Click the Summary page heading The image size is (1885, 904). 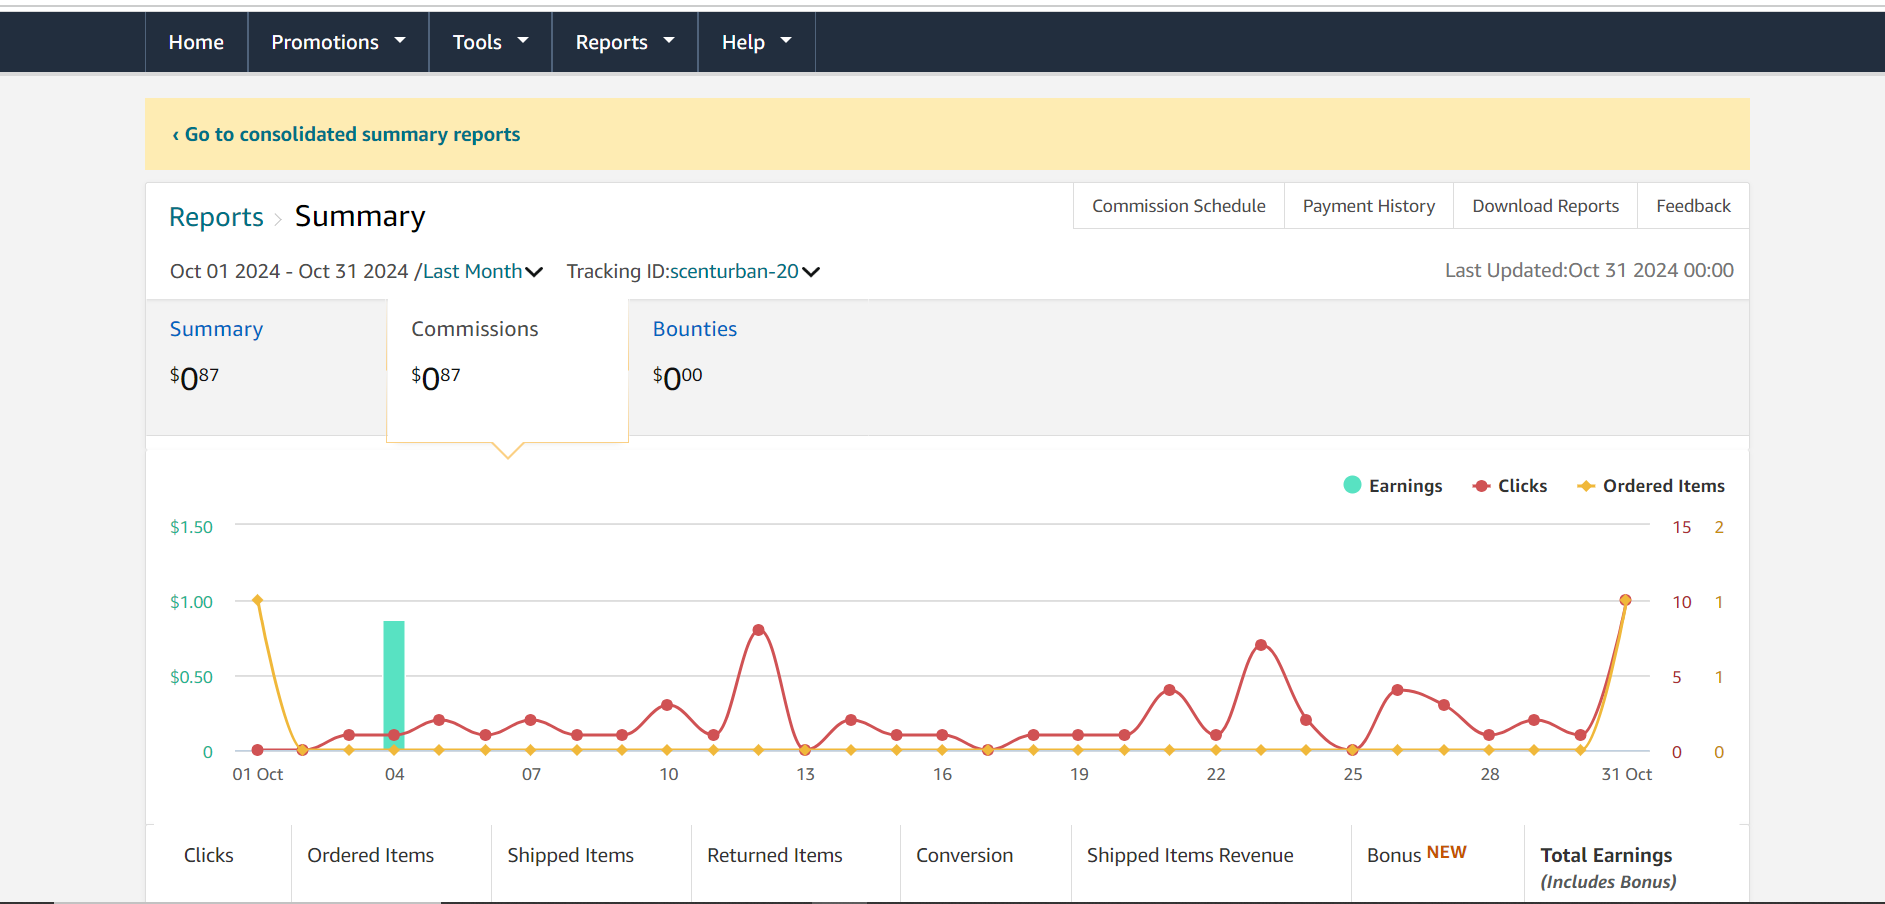360,217
